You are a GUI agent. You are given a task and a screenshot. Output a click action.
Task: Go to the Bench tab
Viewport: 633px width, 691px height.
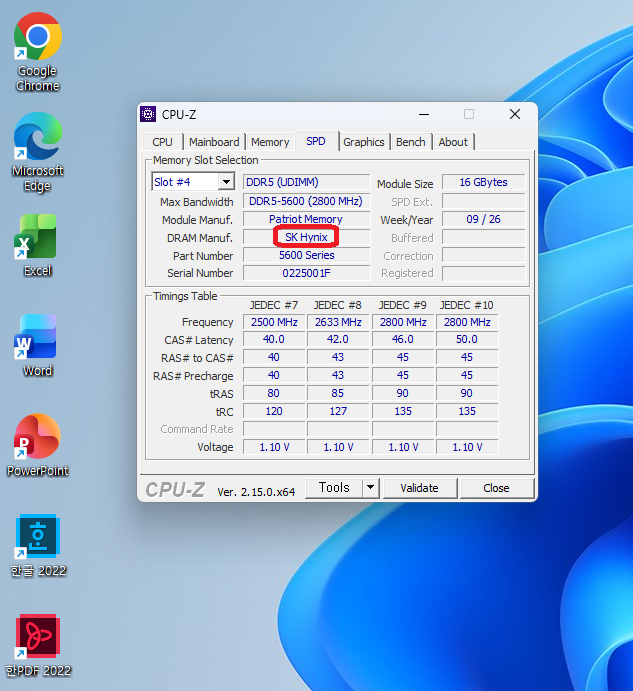410,142
